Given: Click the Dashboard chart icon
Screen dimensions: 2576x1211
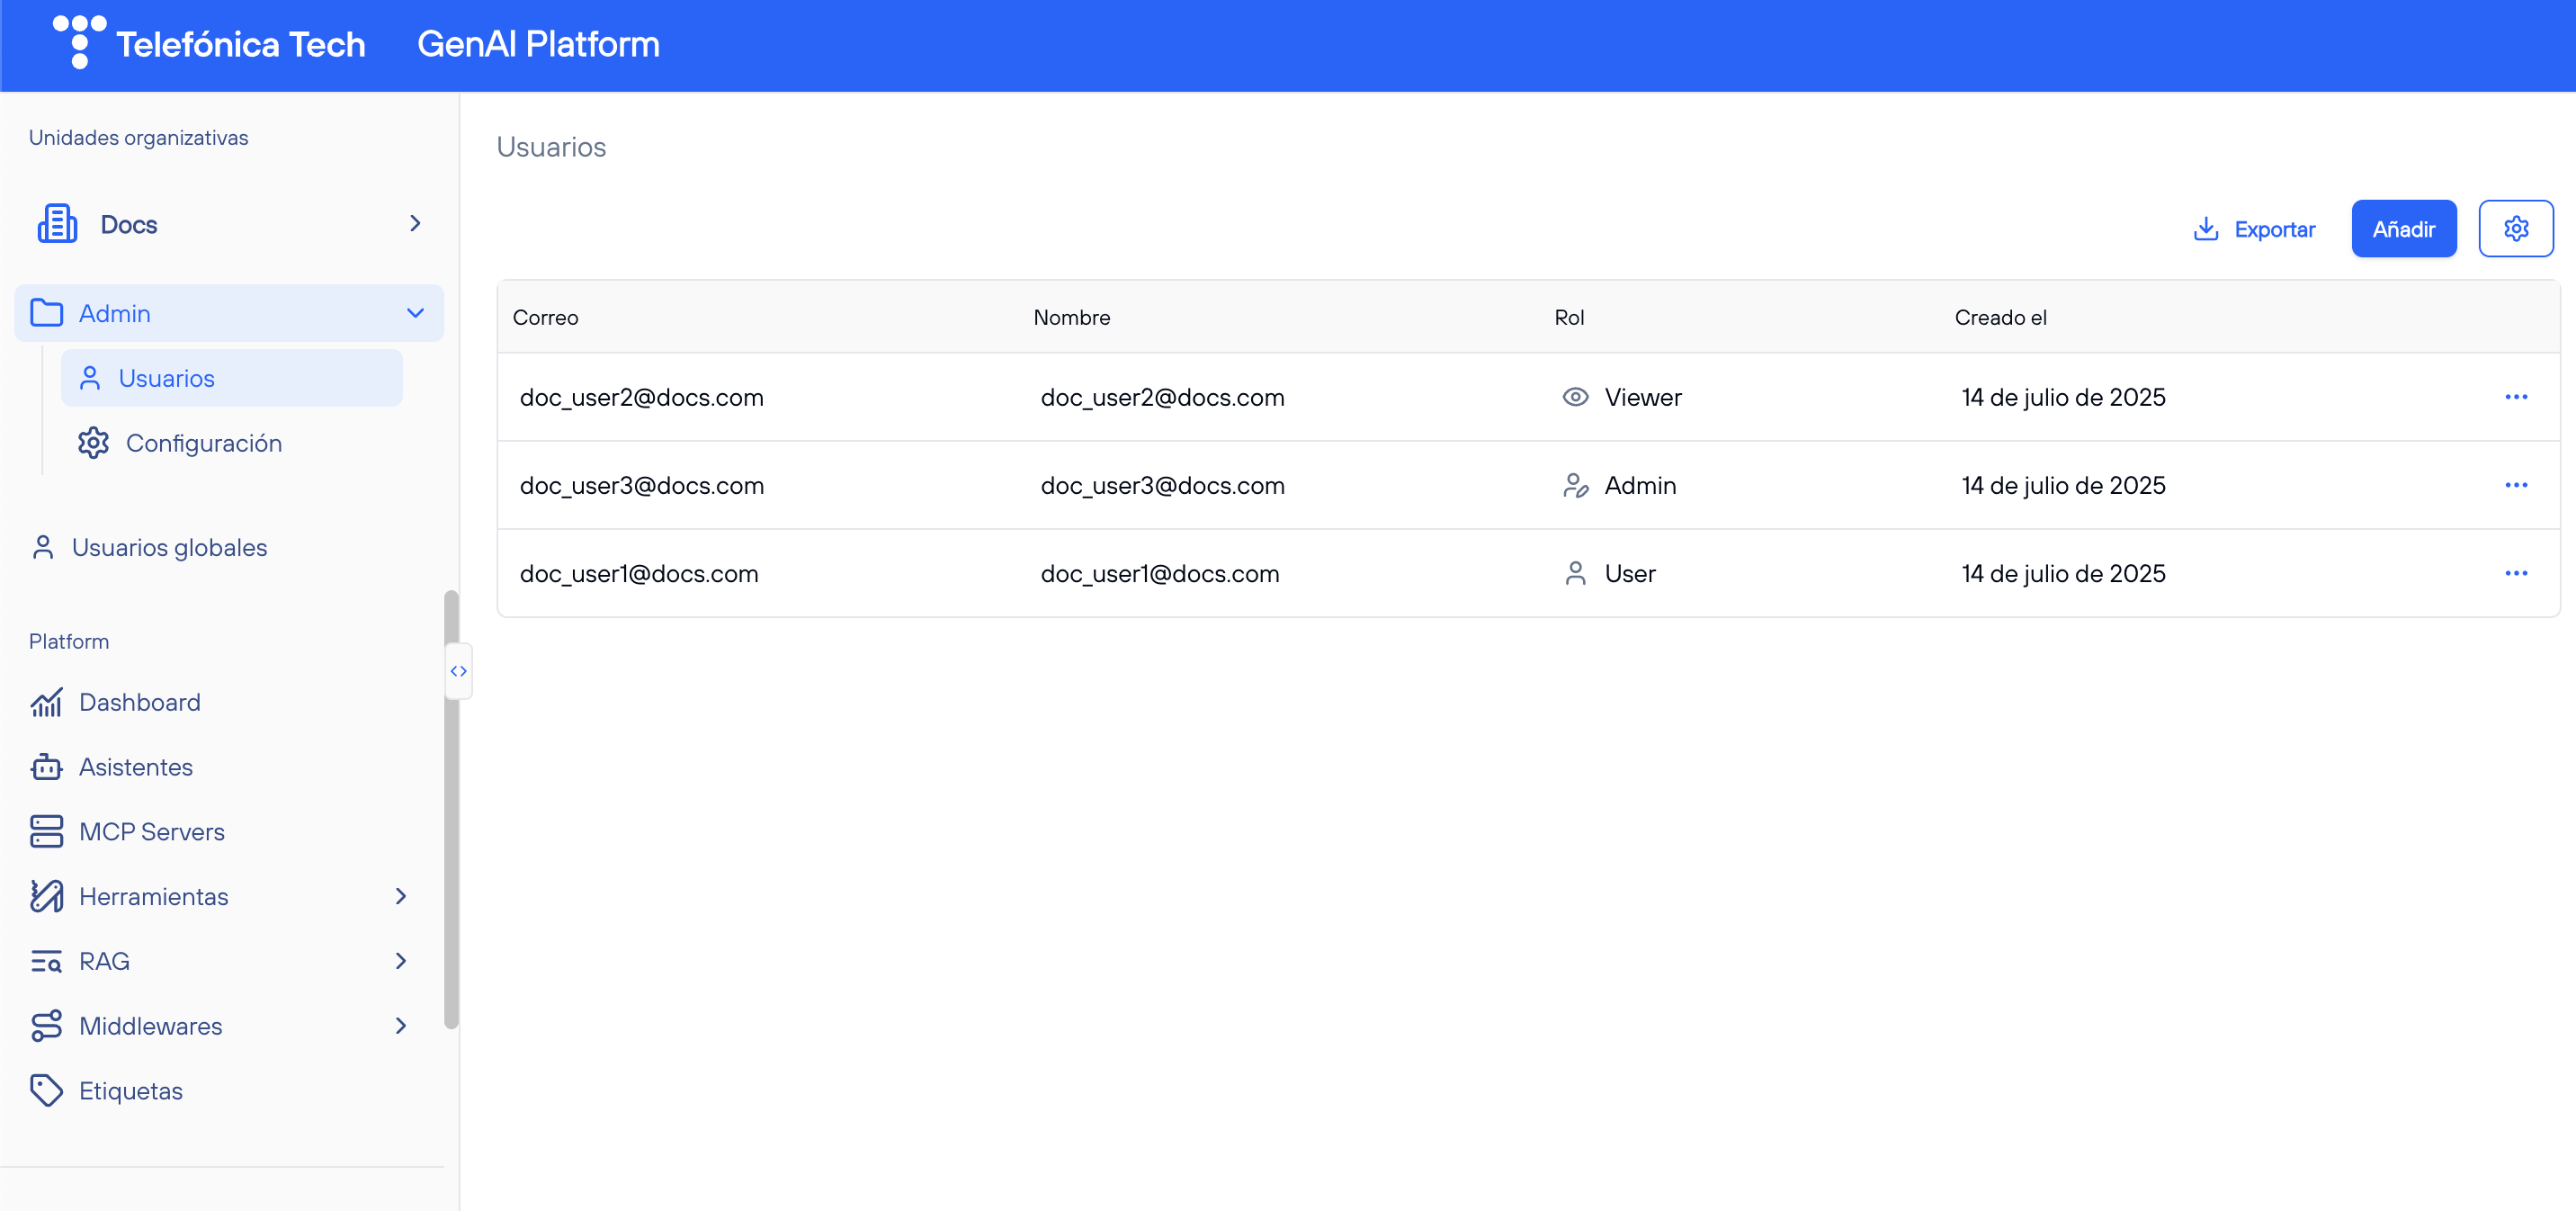Looking at the screenshot, I should coord(46,703).
